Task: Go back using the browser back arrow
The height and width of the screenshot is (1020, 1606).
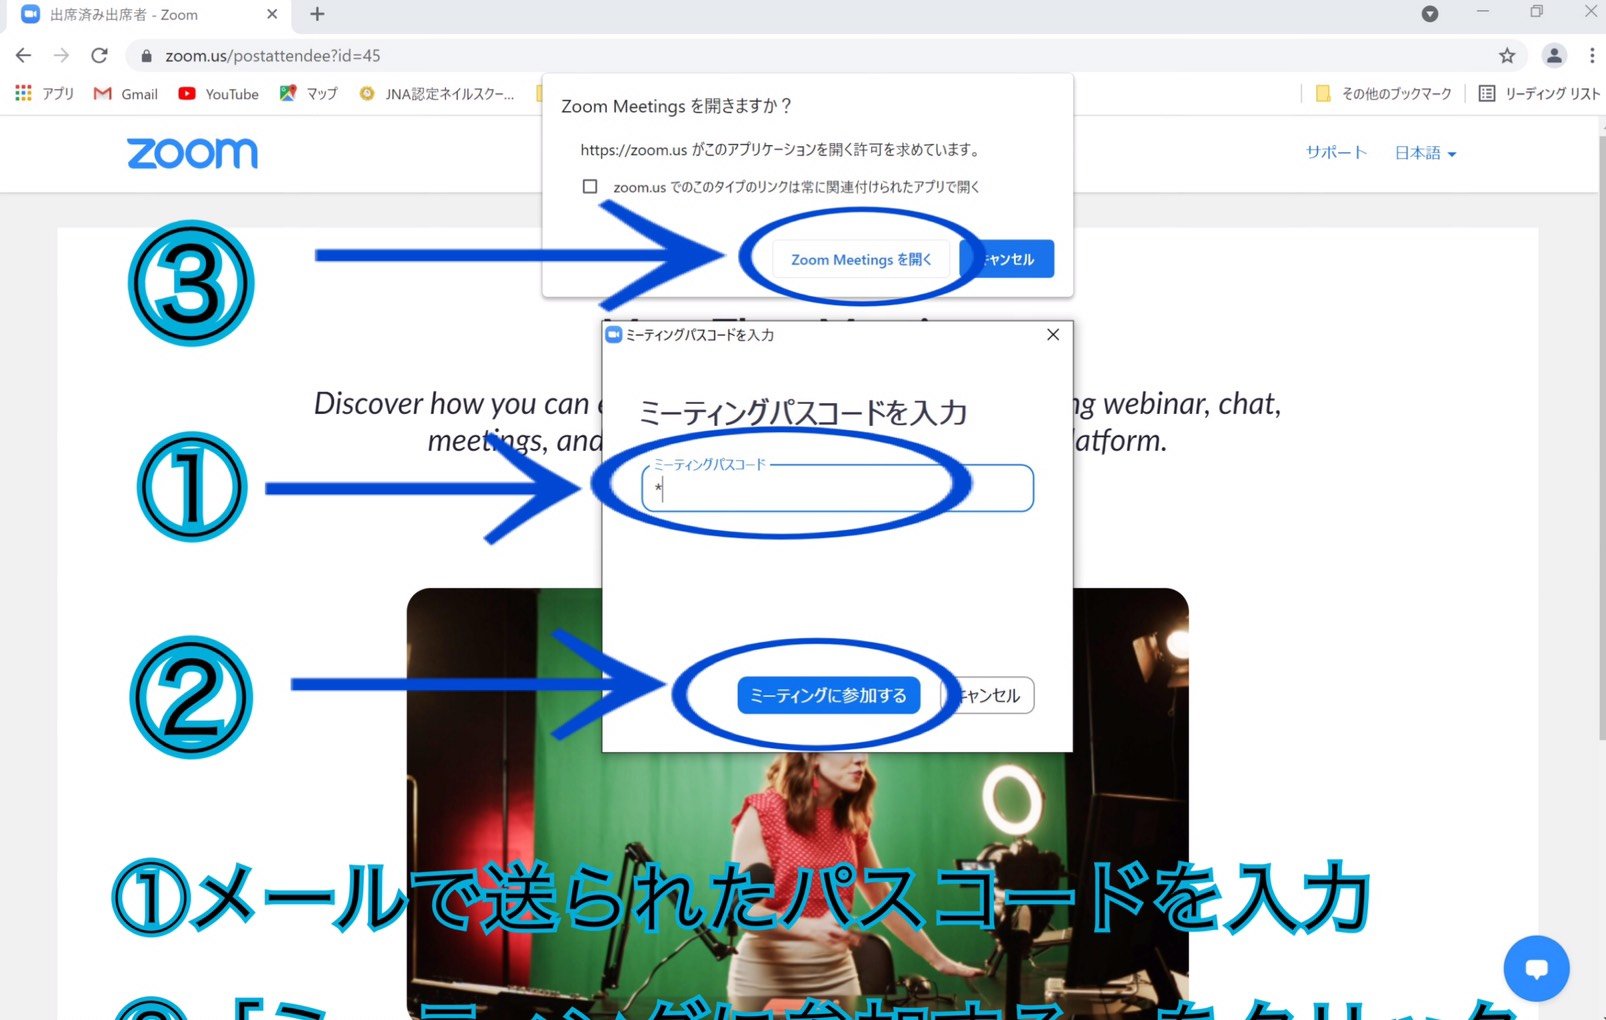Action: click(23, 56)
